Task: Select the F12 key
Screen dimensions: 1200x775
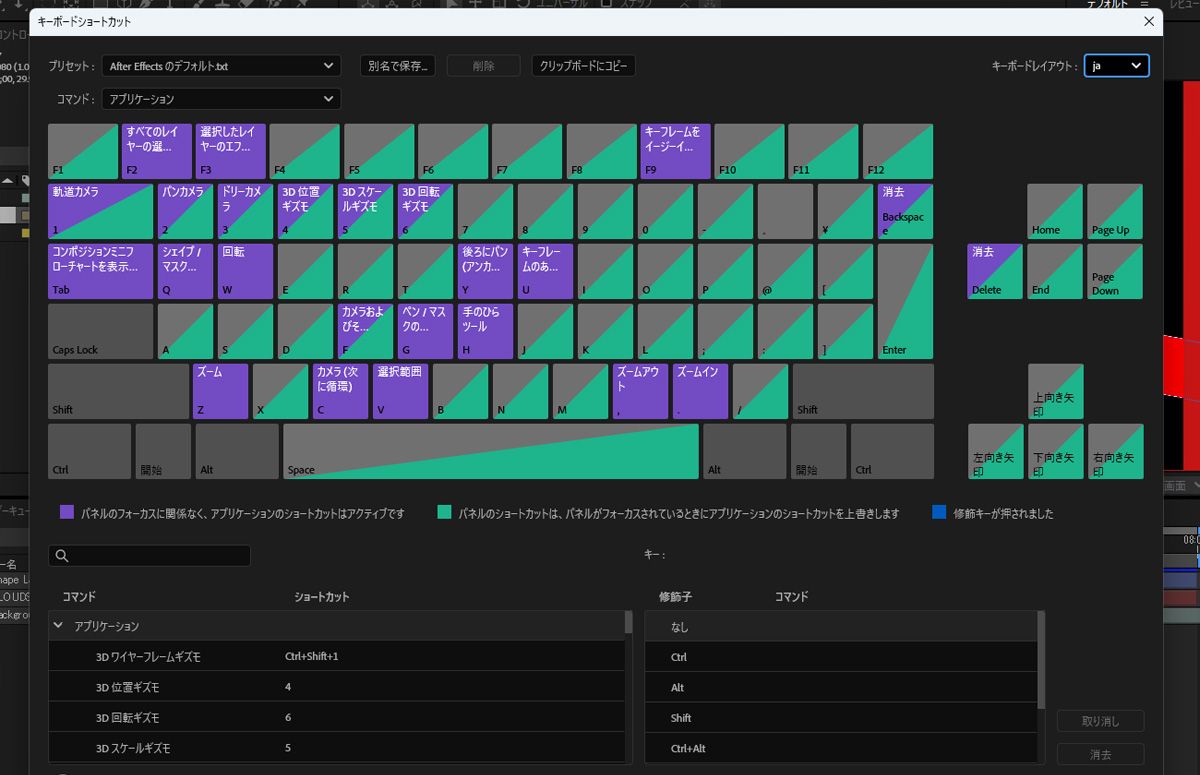Action: click(x=898, y=151)
